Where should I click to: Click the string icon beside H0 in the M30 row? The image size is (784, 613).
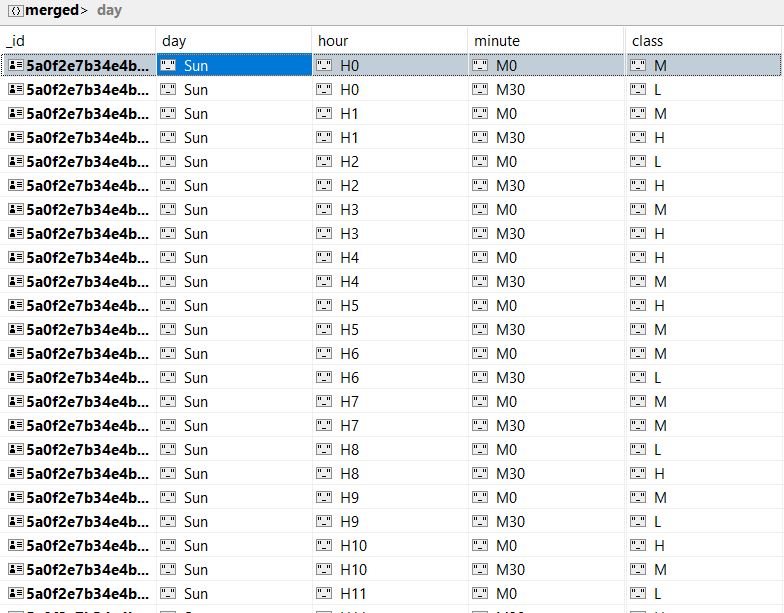[324, 89]
